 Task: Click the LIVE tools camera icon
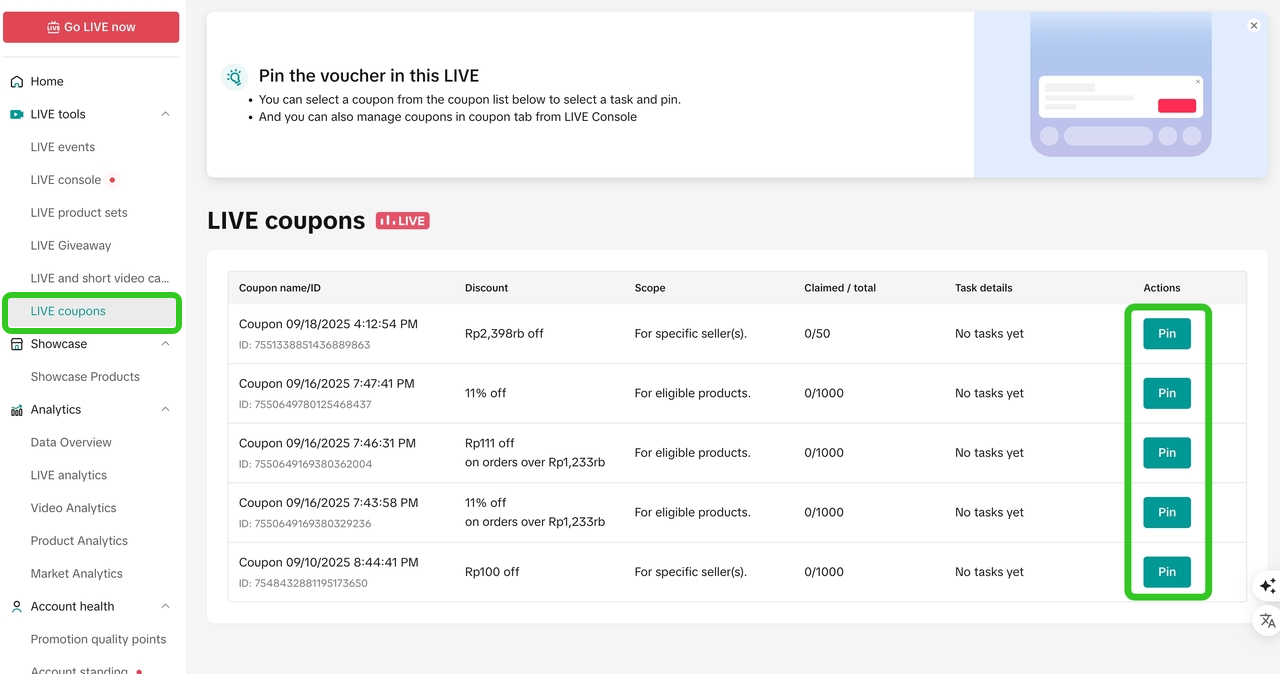(17, 115)
